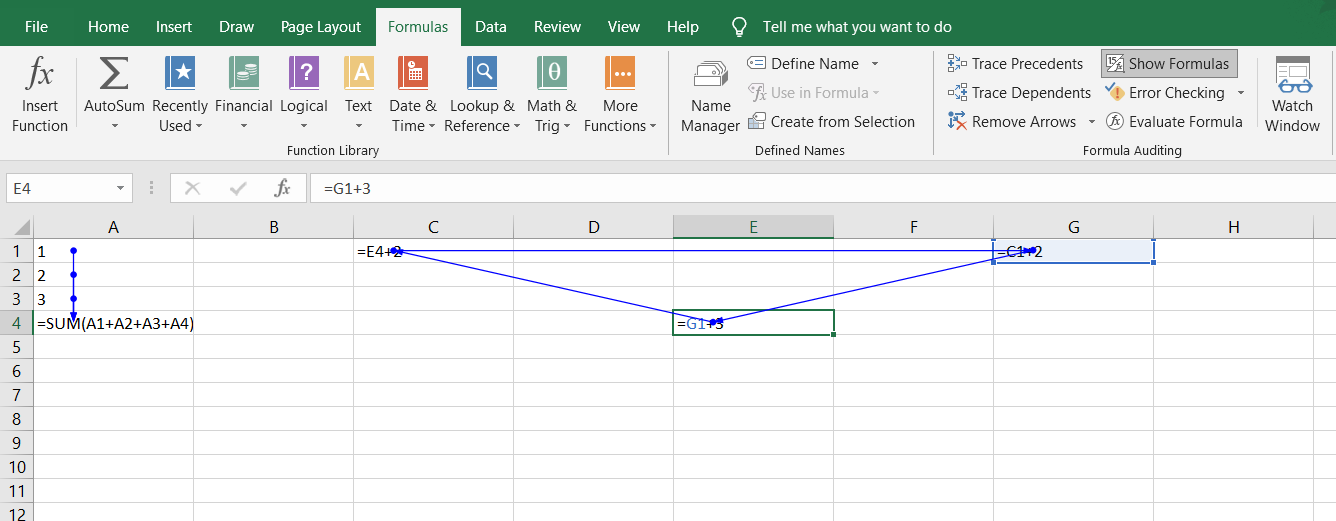Open the Help tab
This screenshot has height=521, width=1336.
coord(683,27)
